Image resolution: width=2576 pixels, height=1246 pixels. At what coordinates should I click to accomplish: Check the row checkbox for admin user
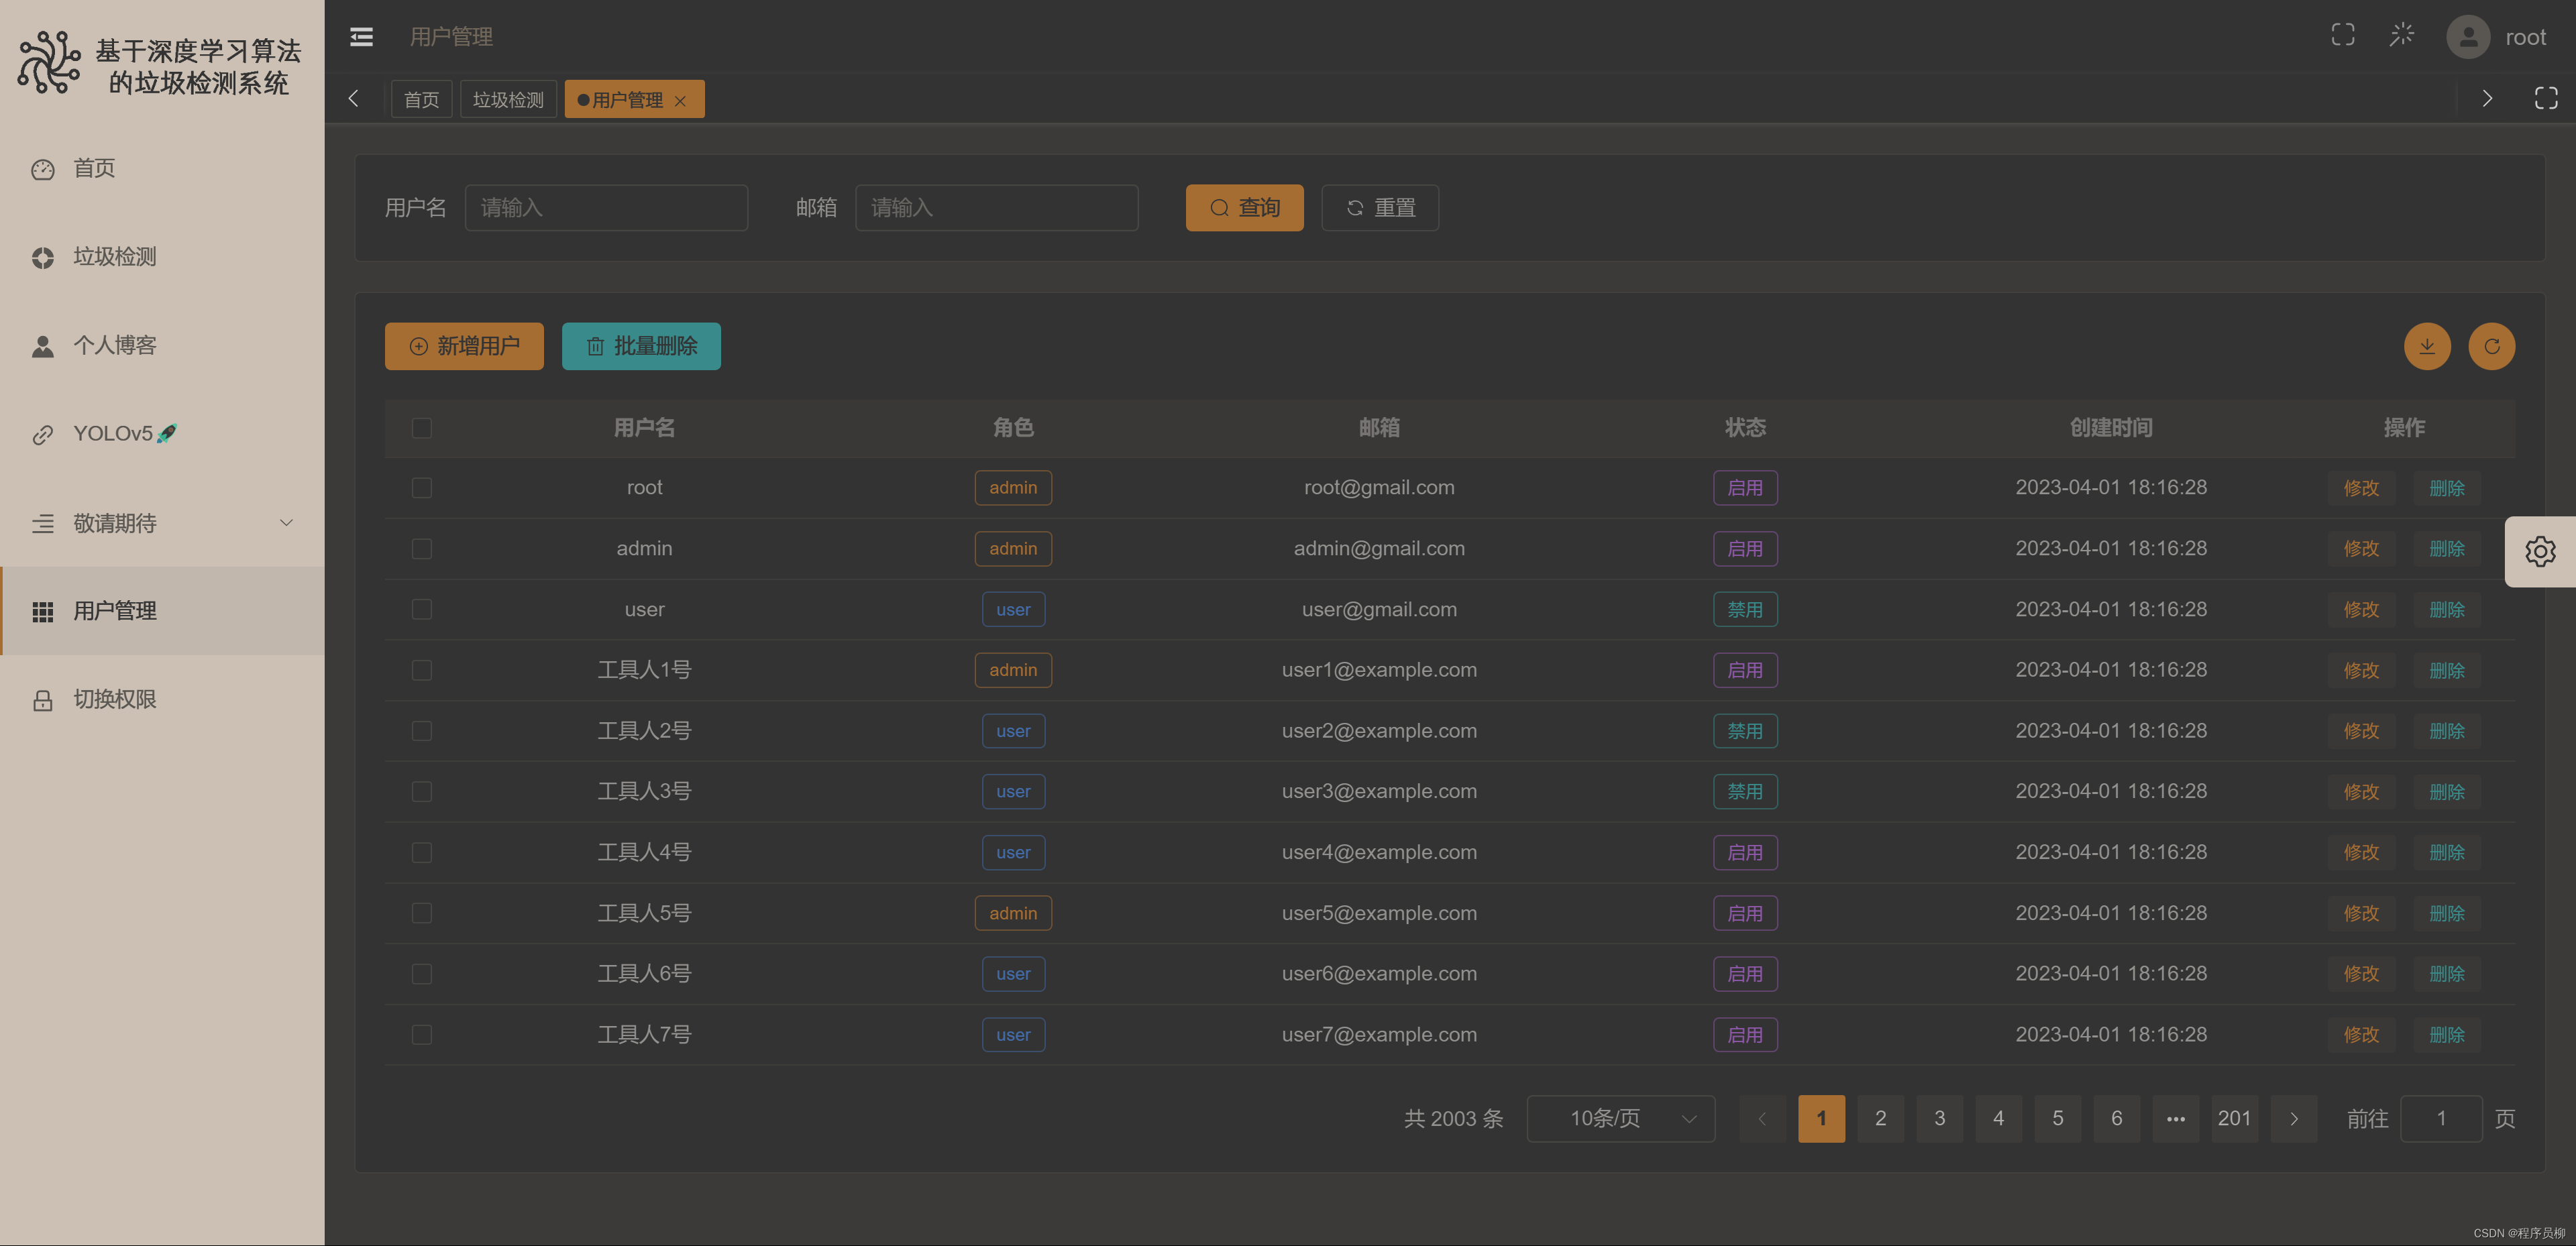(422, 549)
